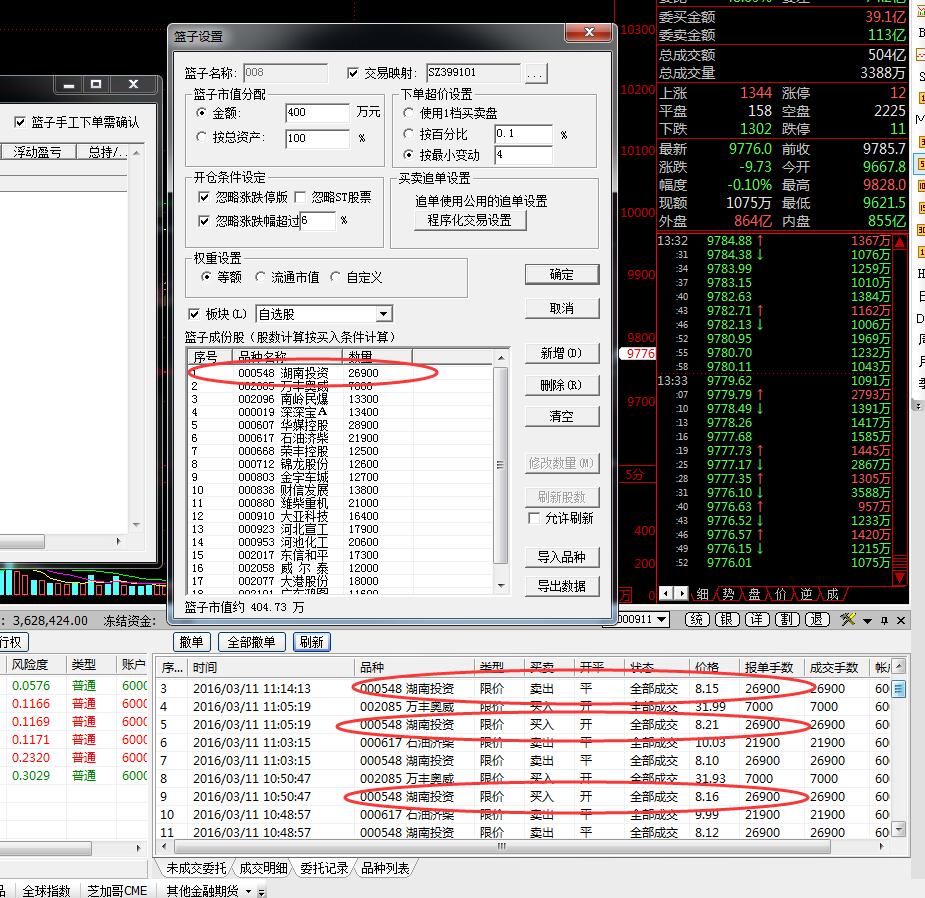Open the tools settings wrench icon
Image resolution: width=925 pixels, height=898 pixels.
[848, 620]
